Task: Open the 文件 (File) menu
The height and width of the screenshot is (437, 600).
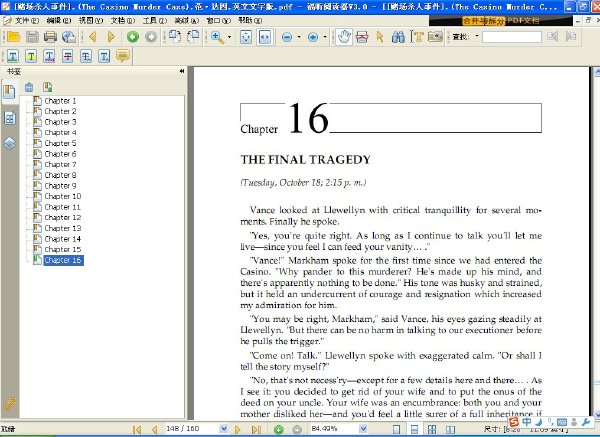Action: pos(27,21)
